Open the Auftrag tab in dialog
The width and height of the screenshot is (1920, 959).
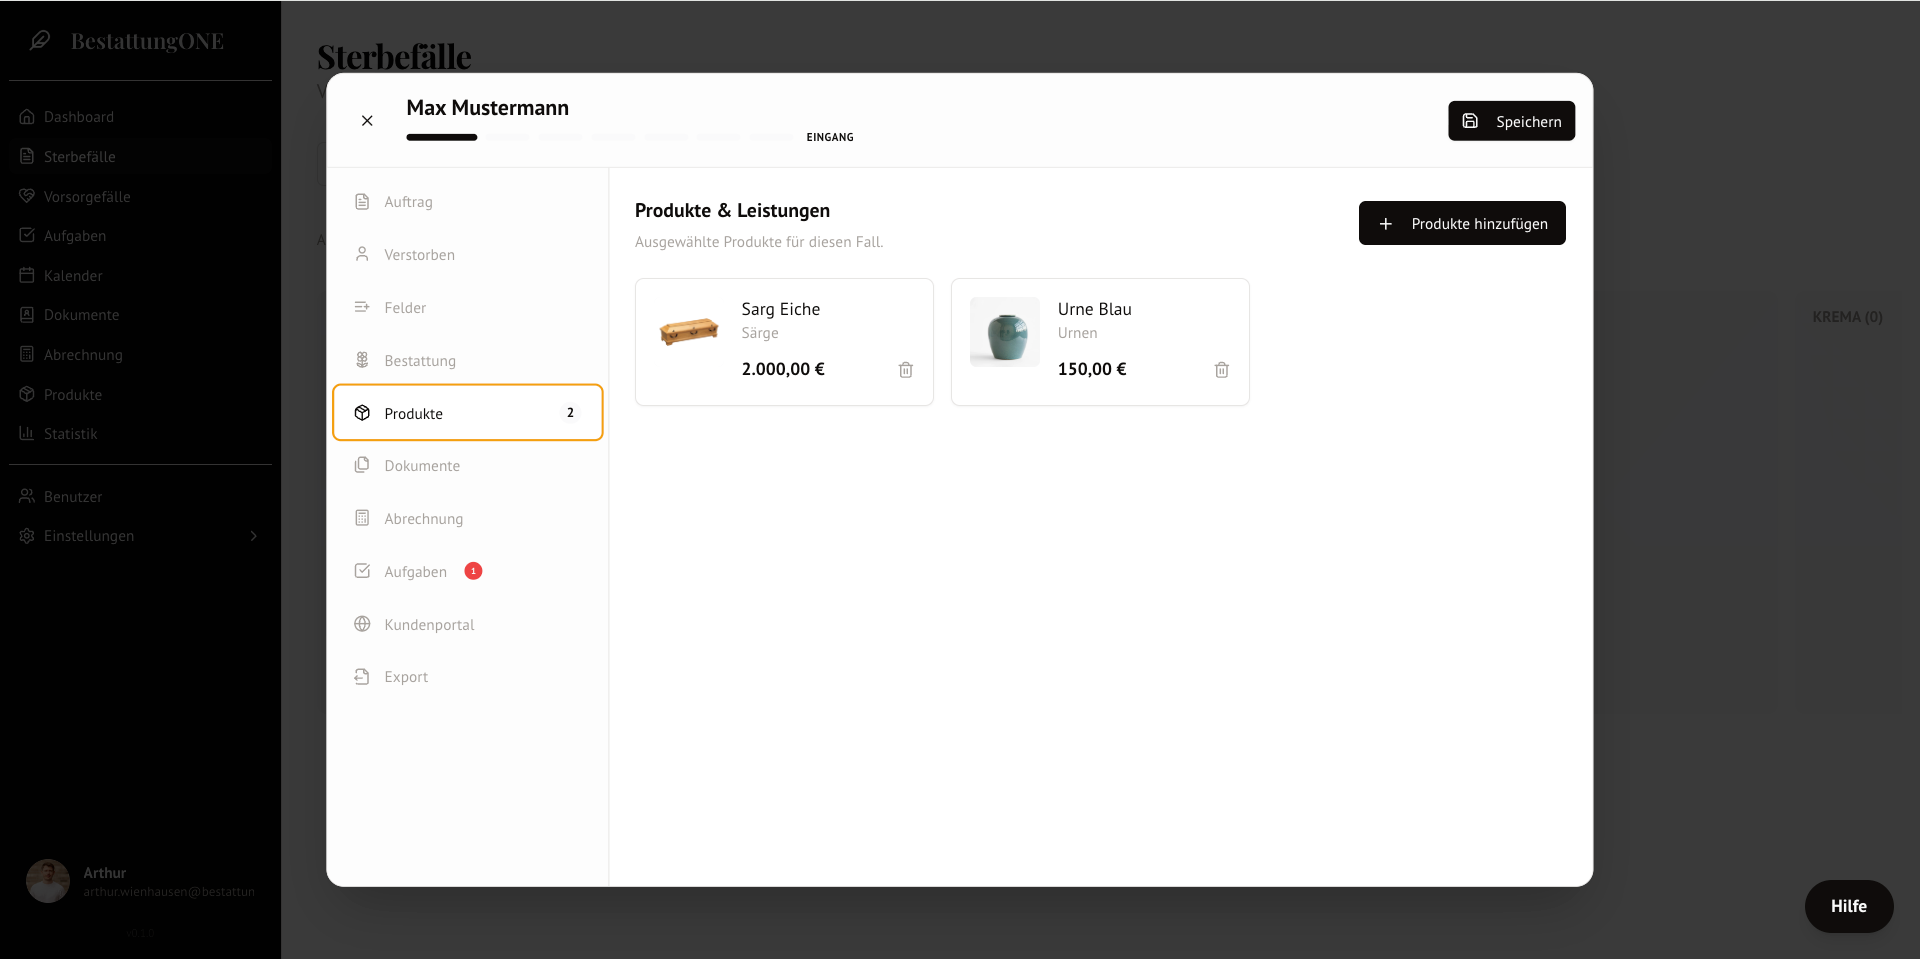coord(468,202)
